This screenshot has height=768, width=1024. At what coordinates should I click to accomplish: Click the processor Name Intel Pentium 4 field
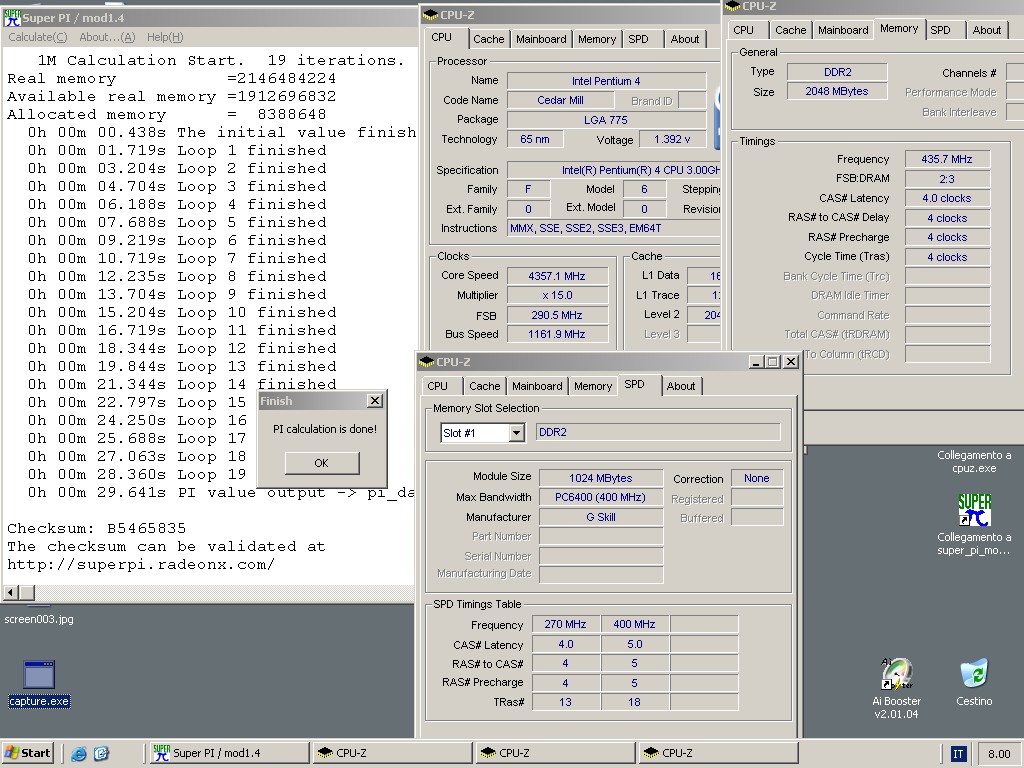(606, 81)
